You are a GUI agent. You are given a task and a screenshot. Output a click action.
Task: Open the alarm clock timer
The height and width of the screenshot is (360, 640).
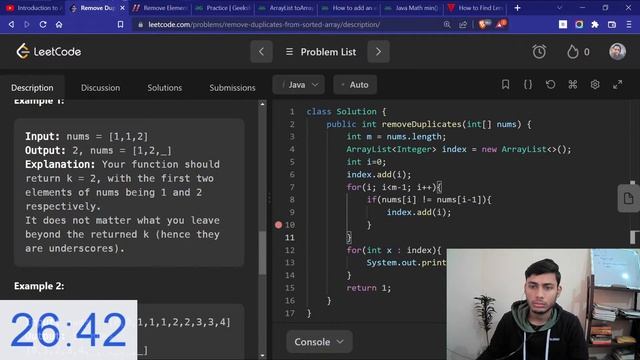coord(539,52)
